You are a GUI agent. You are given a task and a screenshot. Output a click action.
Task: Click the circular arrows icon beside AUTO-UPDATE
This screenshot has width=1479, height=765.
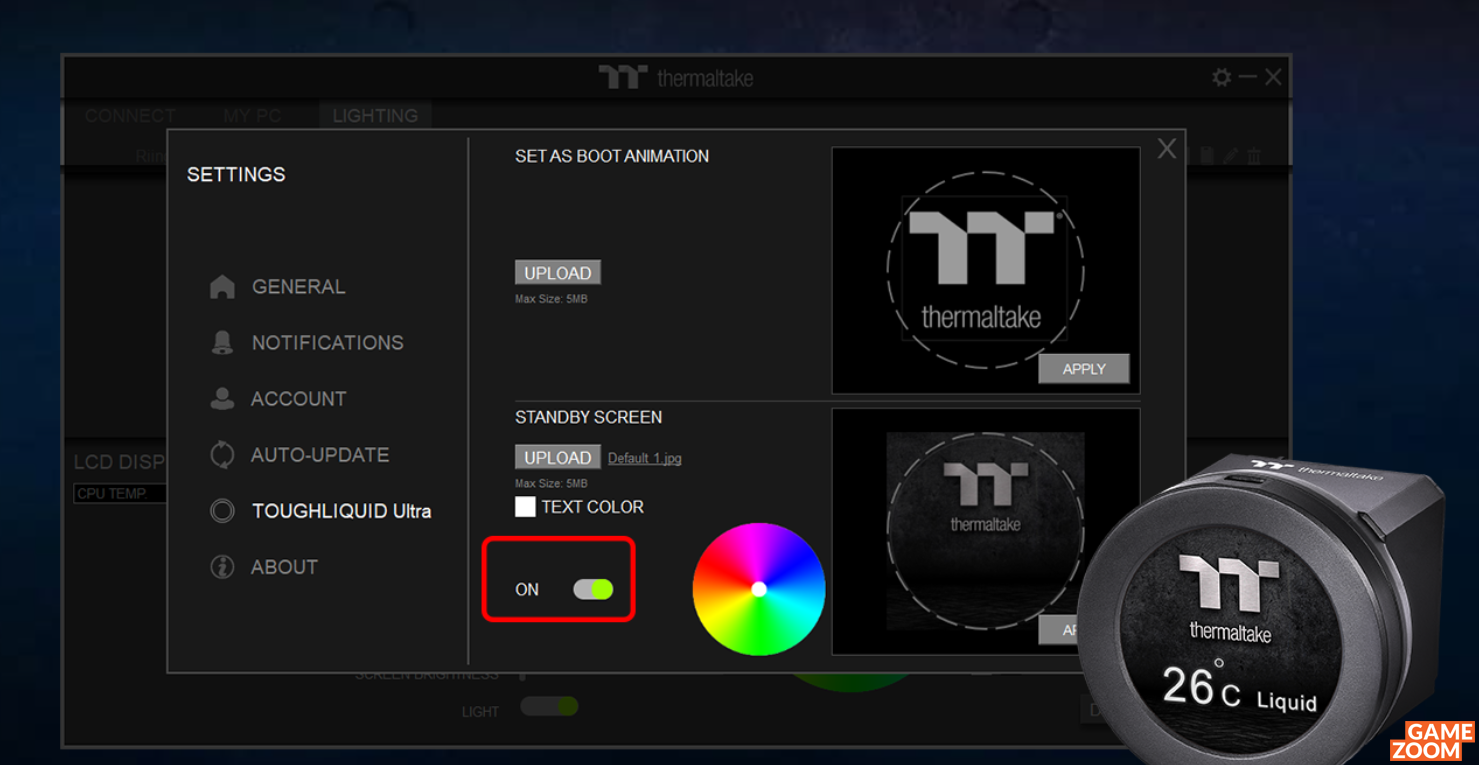click(x=222, y=455)
